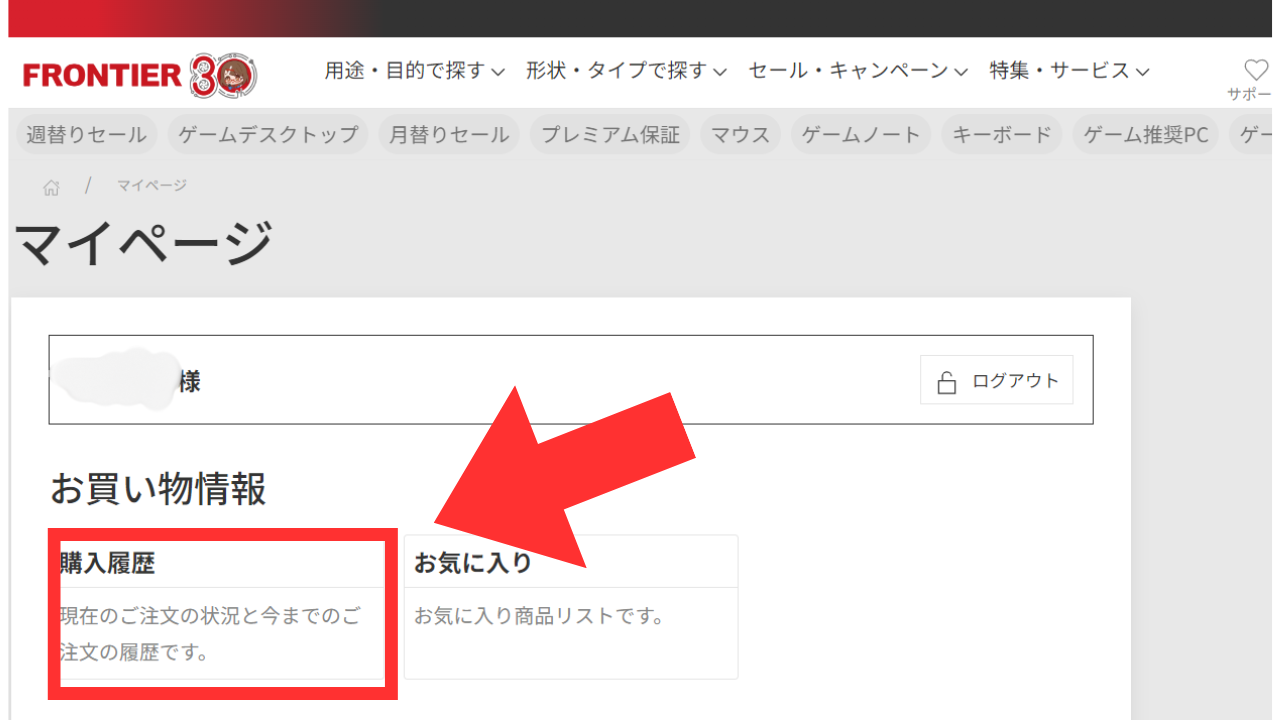The width and height of the screenshot is (1280, 720).
Task: Open the プレミアム保証 tag
Action: (610, 135)
